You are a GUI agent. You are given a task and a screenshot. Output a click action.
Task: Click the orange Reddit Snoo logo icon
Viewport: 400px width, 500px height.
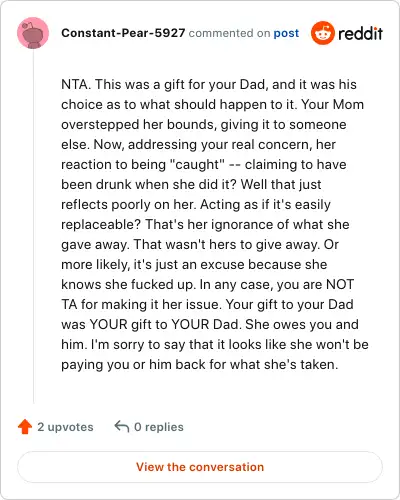click(322, 33)
